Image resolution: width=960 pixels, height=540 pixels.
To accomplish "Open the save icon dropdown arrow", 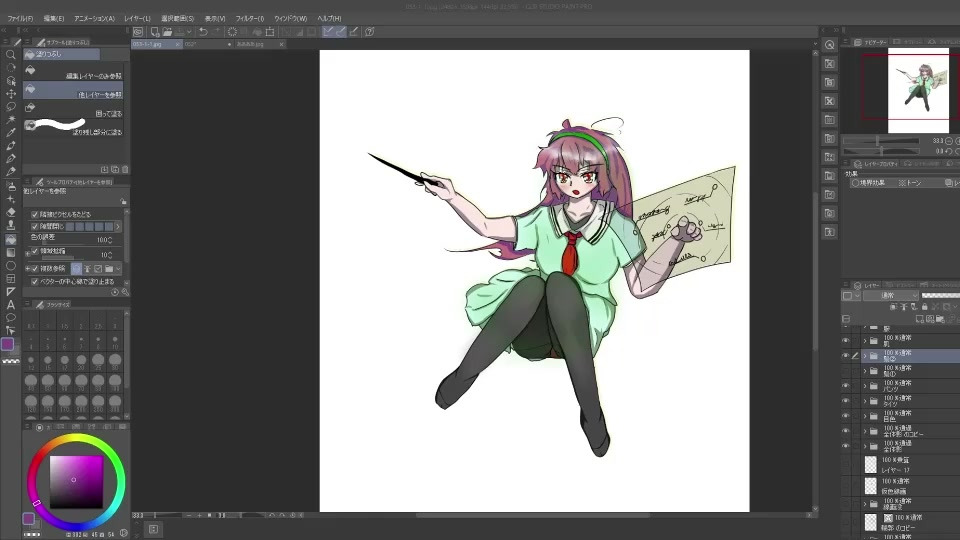I will 189,32.
